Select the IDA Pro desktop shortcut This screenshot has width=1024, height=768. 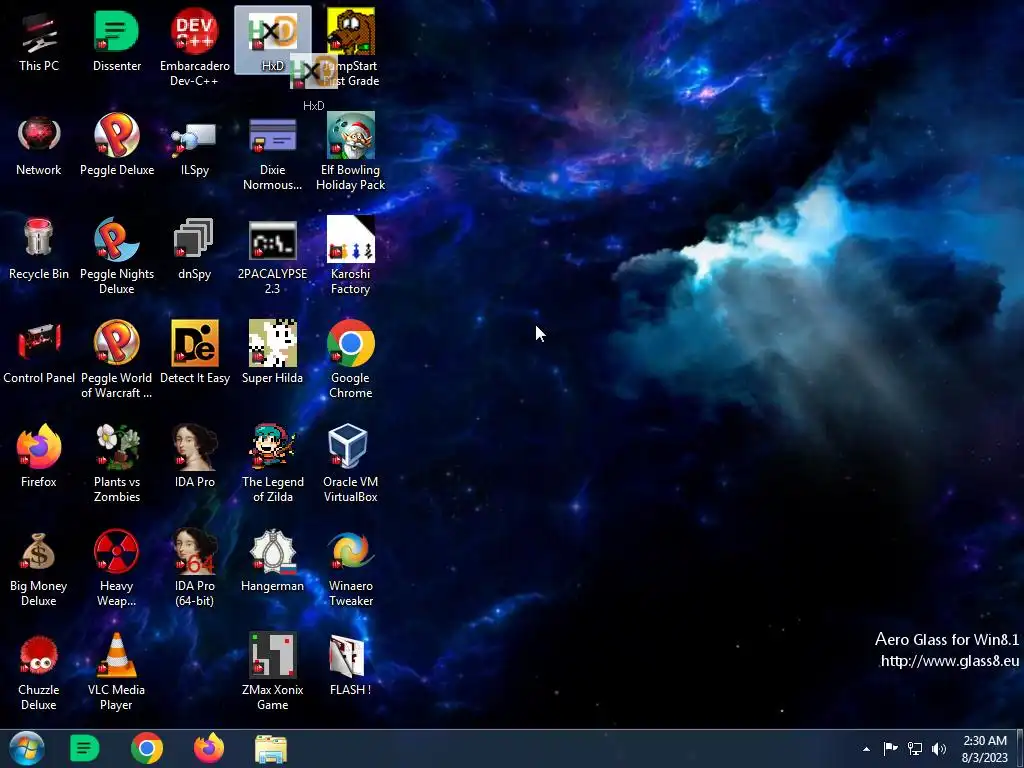tap(195, 456)
